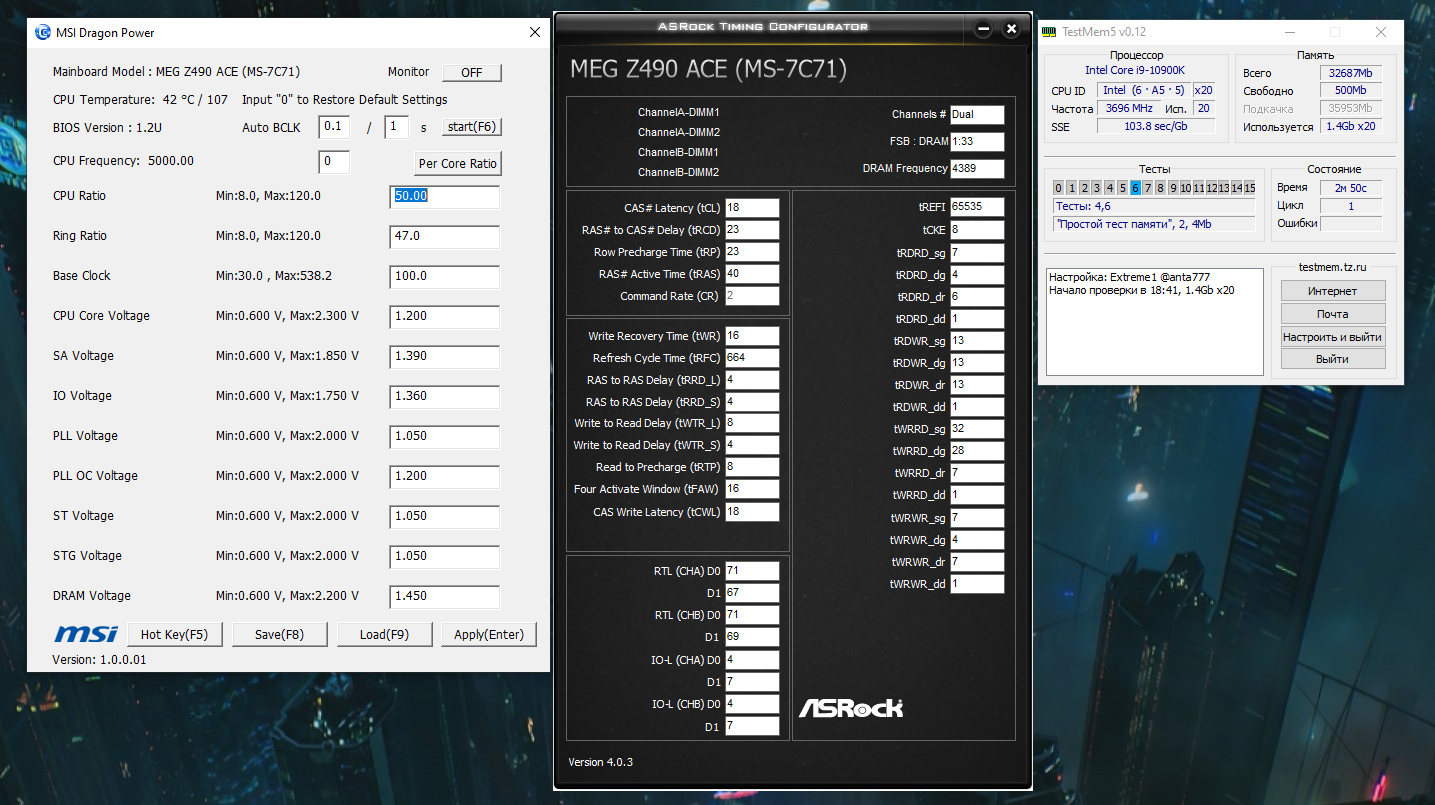The width and height of the screenshot is (1435, 805).
Task: Click the Hot Key(F5) button
Action: point(174,634)
